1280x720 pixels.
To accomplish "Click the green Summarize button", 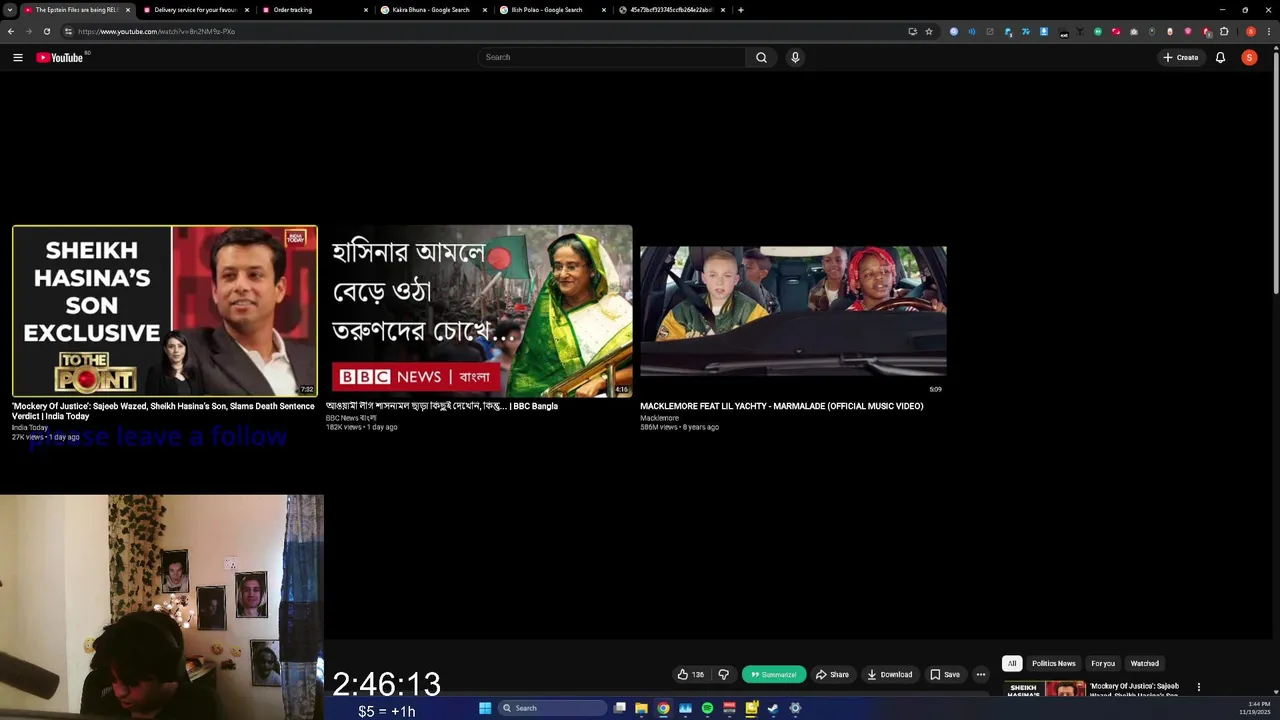I will pyautogui.click(x=774, y=674).
